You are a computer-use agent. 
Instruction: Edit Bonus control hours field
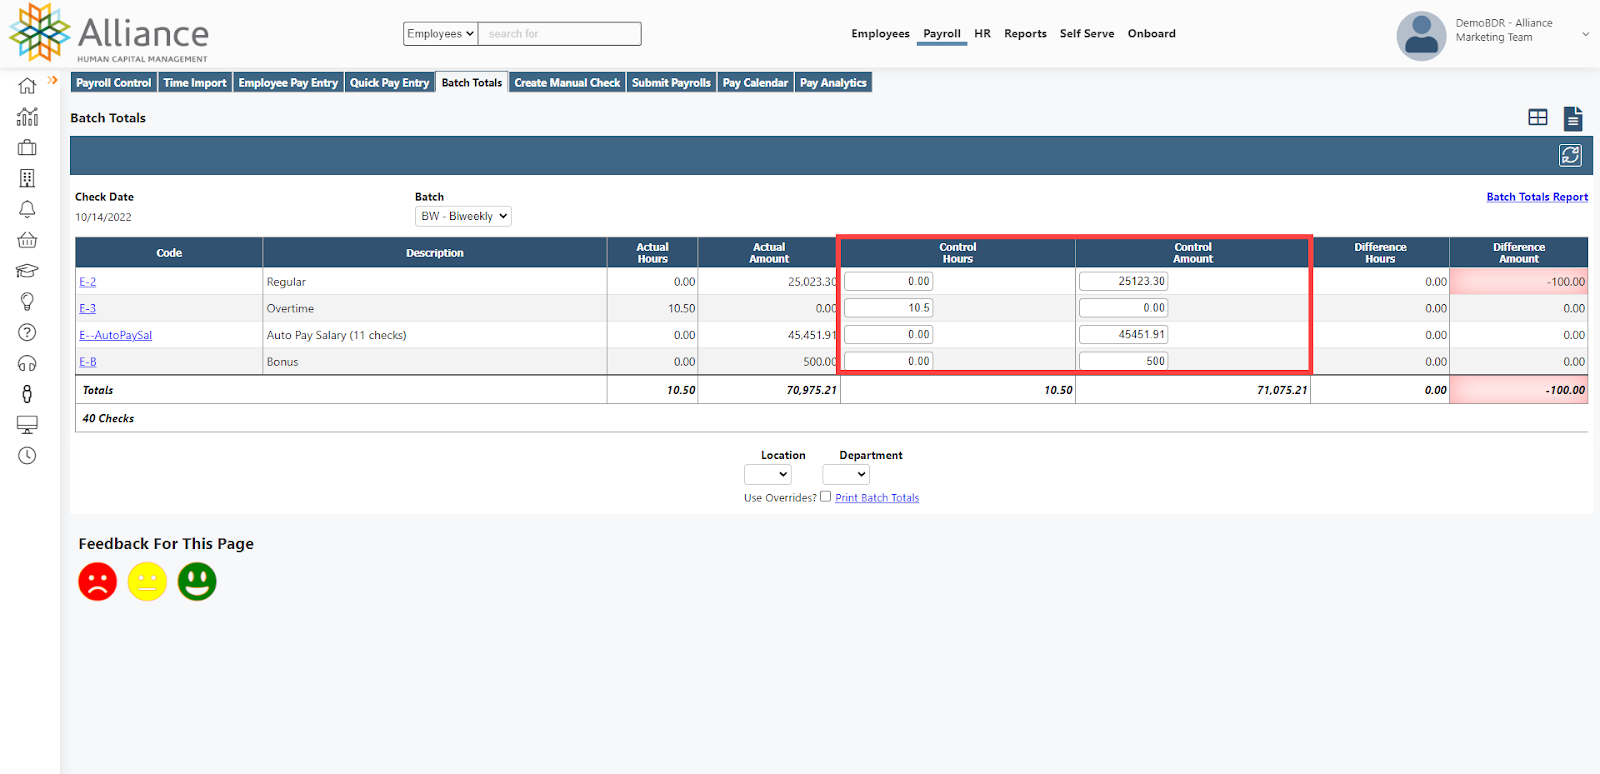(888, 361)
